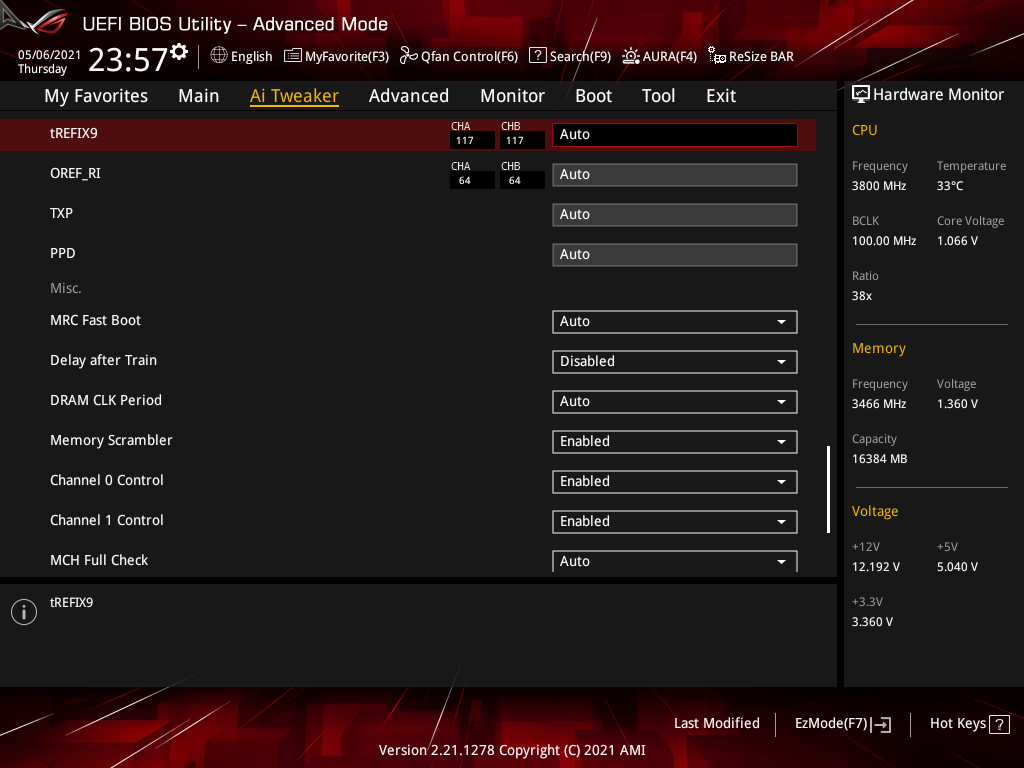
Task: Click the tREFIX9 Auto input field
Action: click(x=675, y=135)
